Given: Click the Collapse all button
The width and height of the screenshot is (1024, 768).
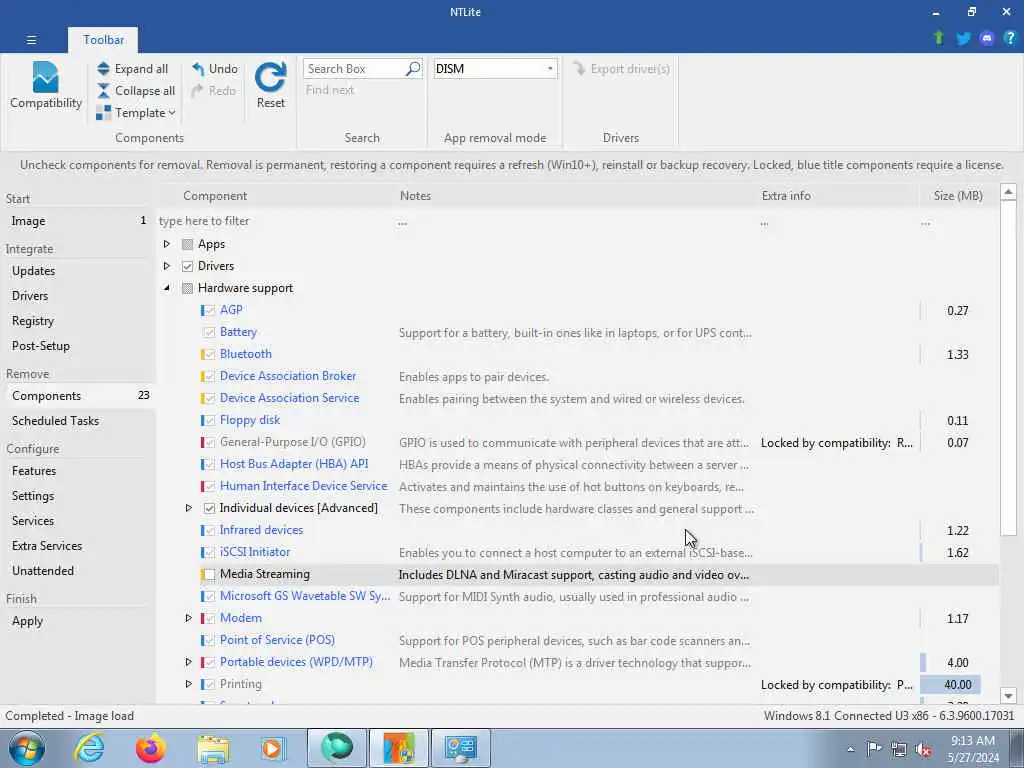Looking at the screenshot, I should click(x=136, y=91).
